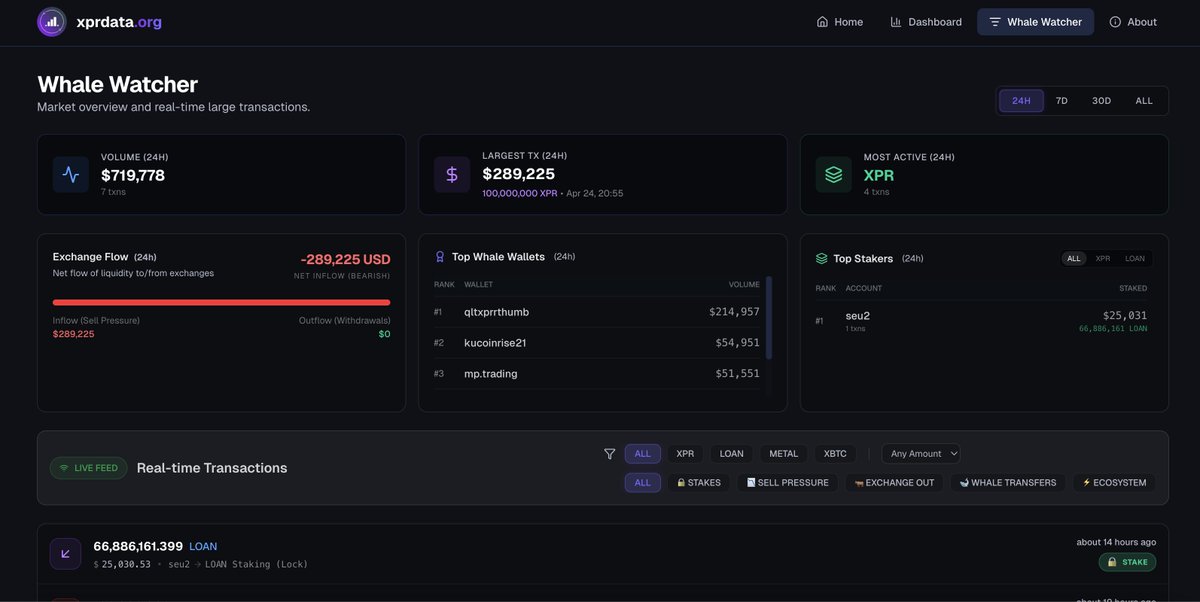Filter transactions by SELL PRESSURE
Screen dimensions: 1200x602
[788, 483]
